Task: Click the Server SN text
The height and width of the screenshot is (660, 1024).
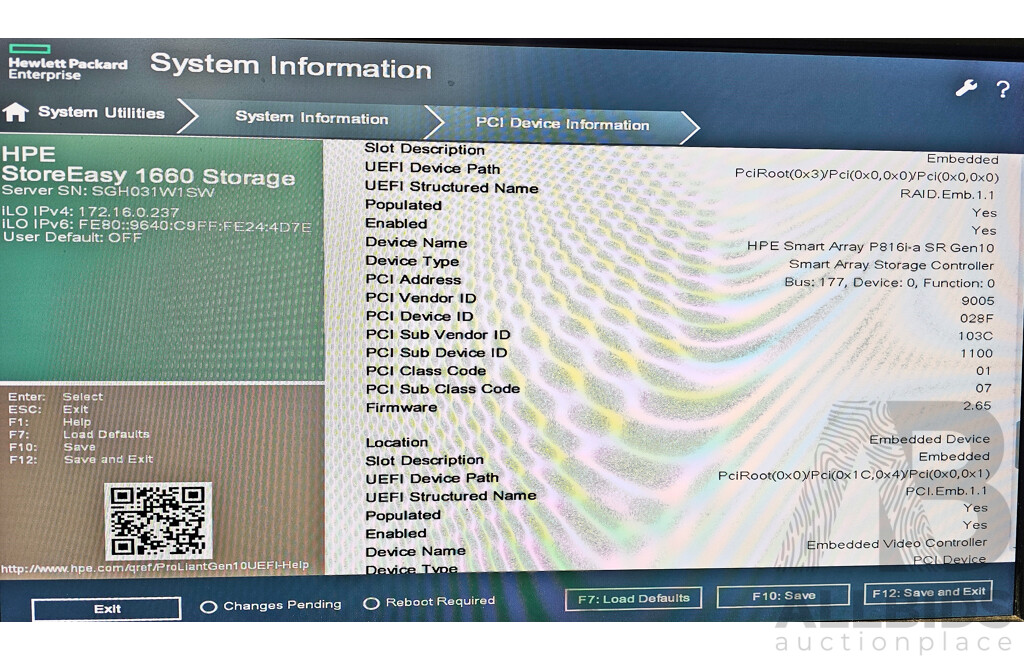Action: click(x=108, y=191)
